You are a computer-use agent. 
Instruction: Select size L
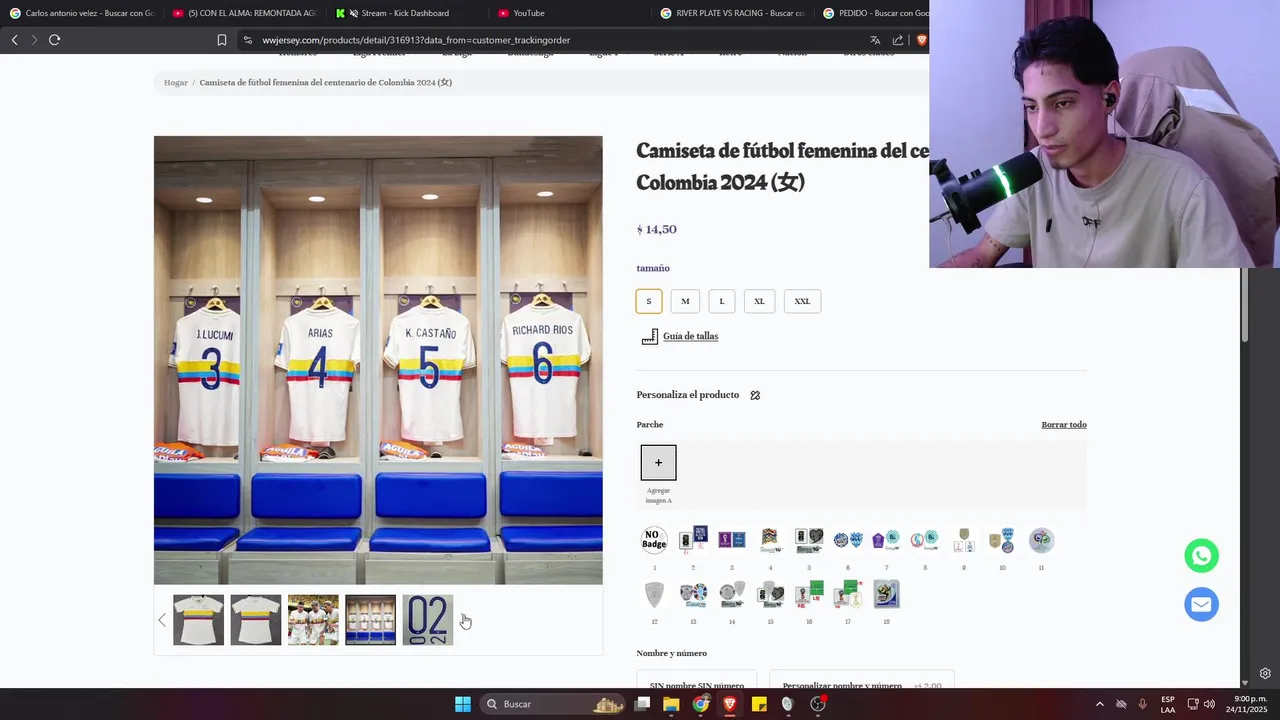pos(722,301)
